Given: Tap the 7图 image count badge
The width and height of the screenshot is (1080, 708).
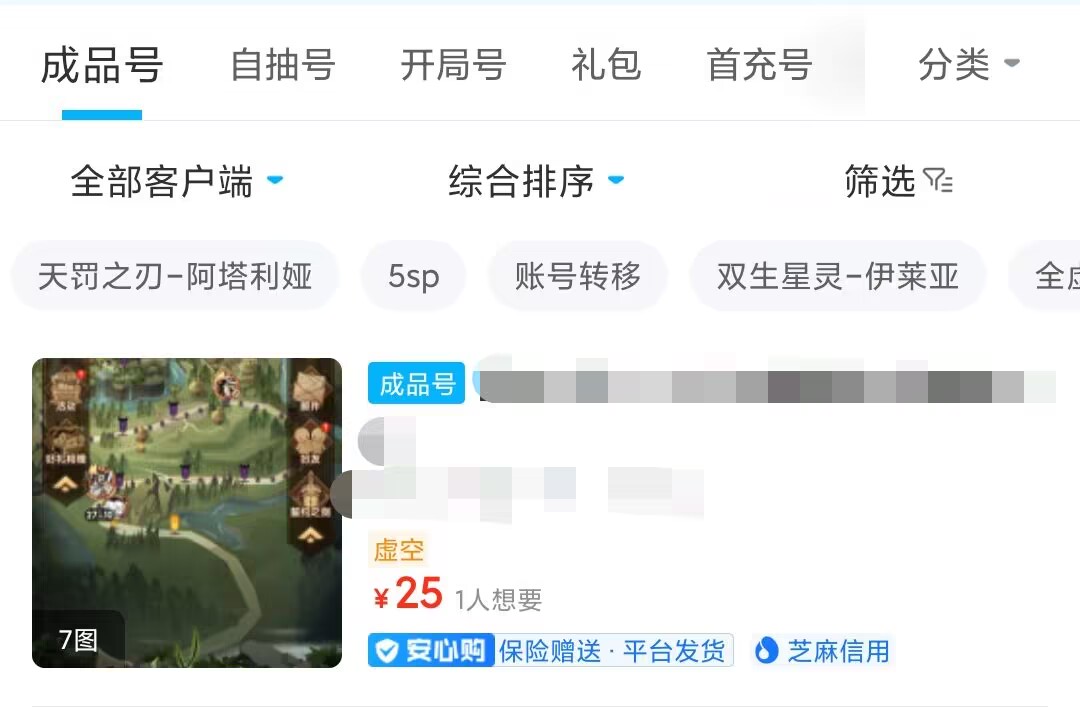Looking at the screenshot, I should 78,640.
